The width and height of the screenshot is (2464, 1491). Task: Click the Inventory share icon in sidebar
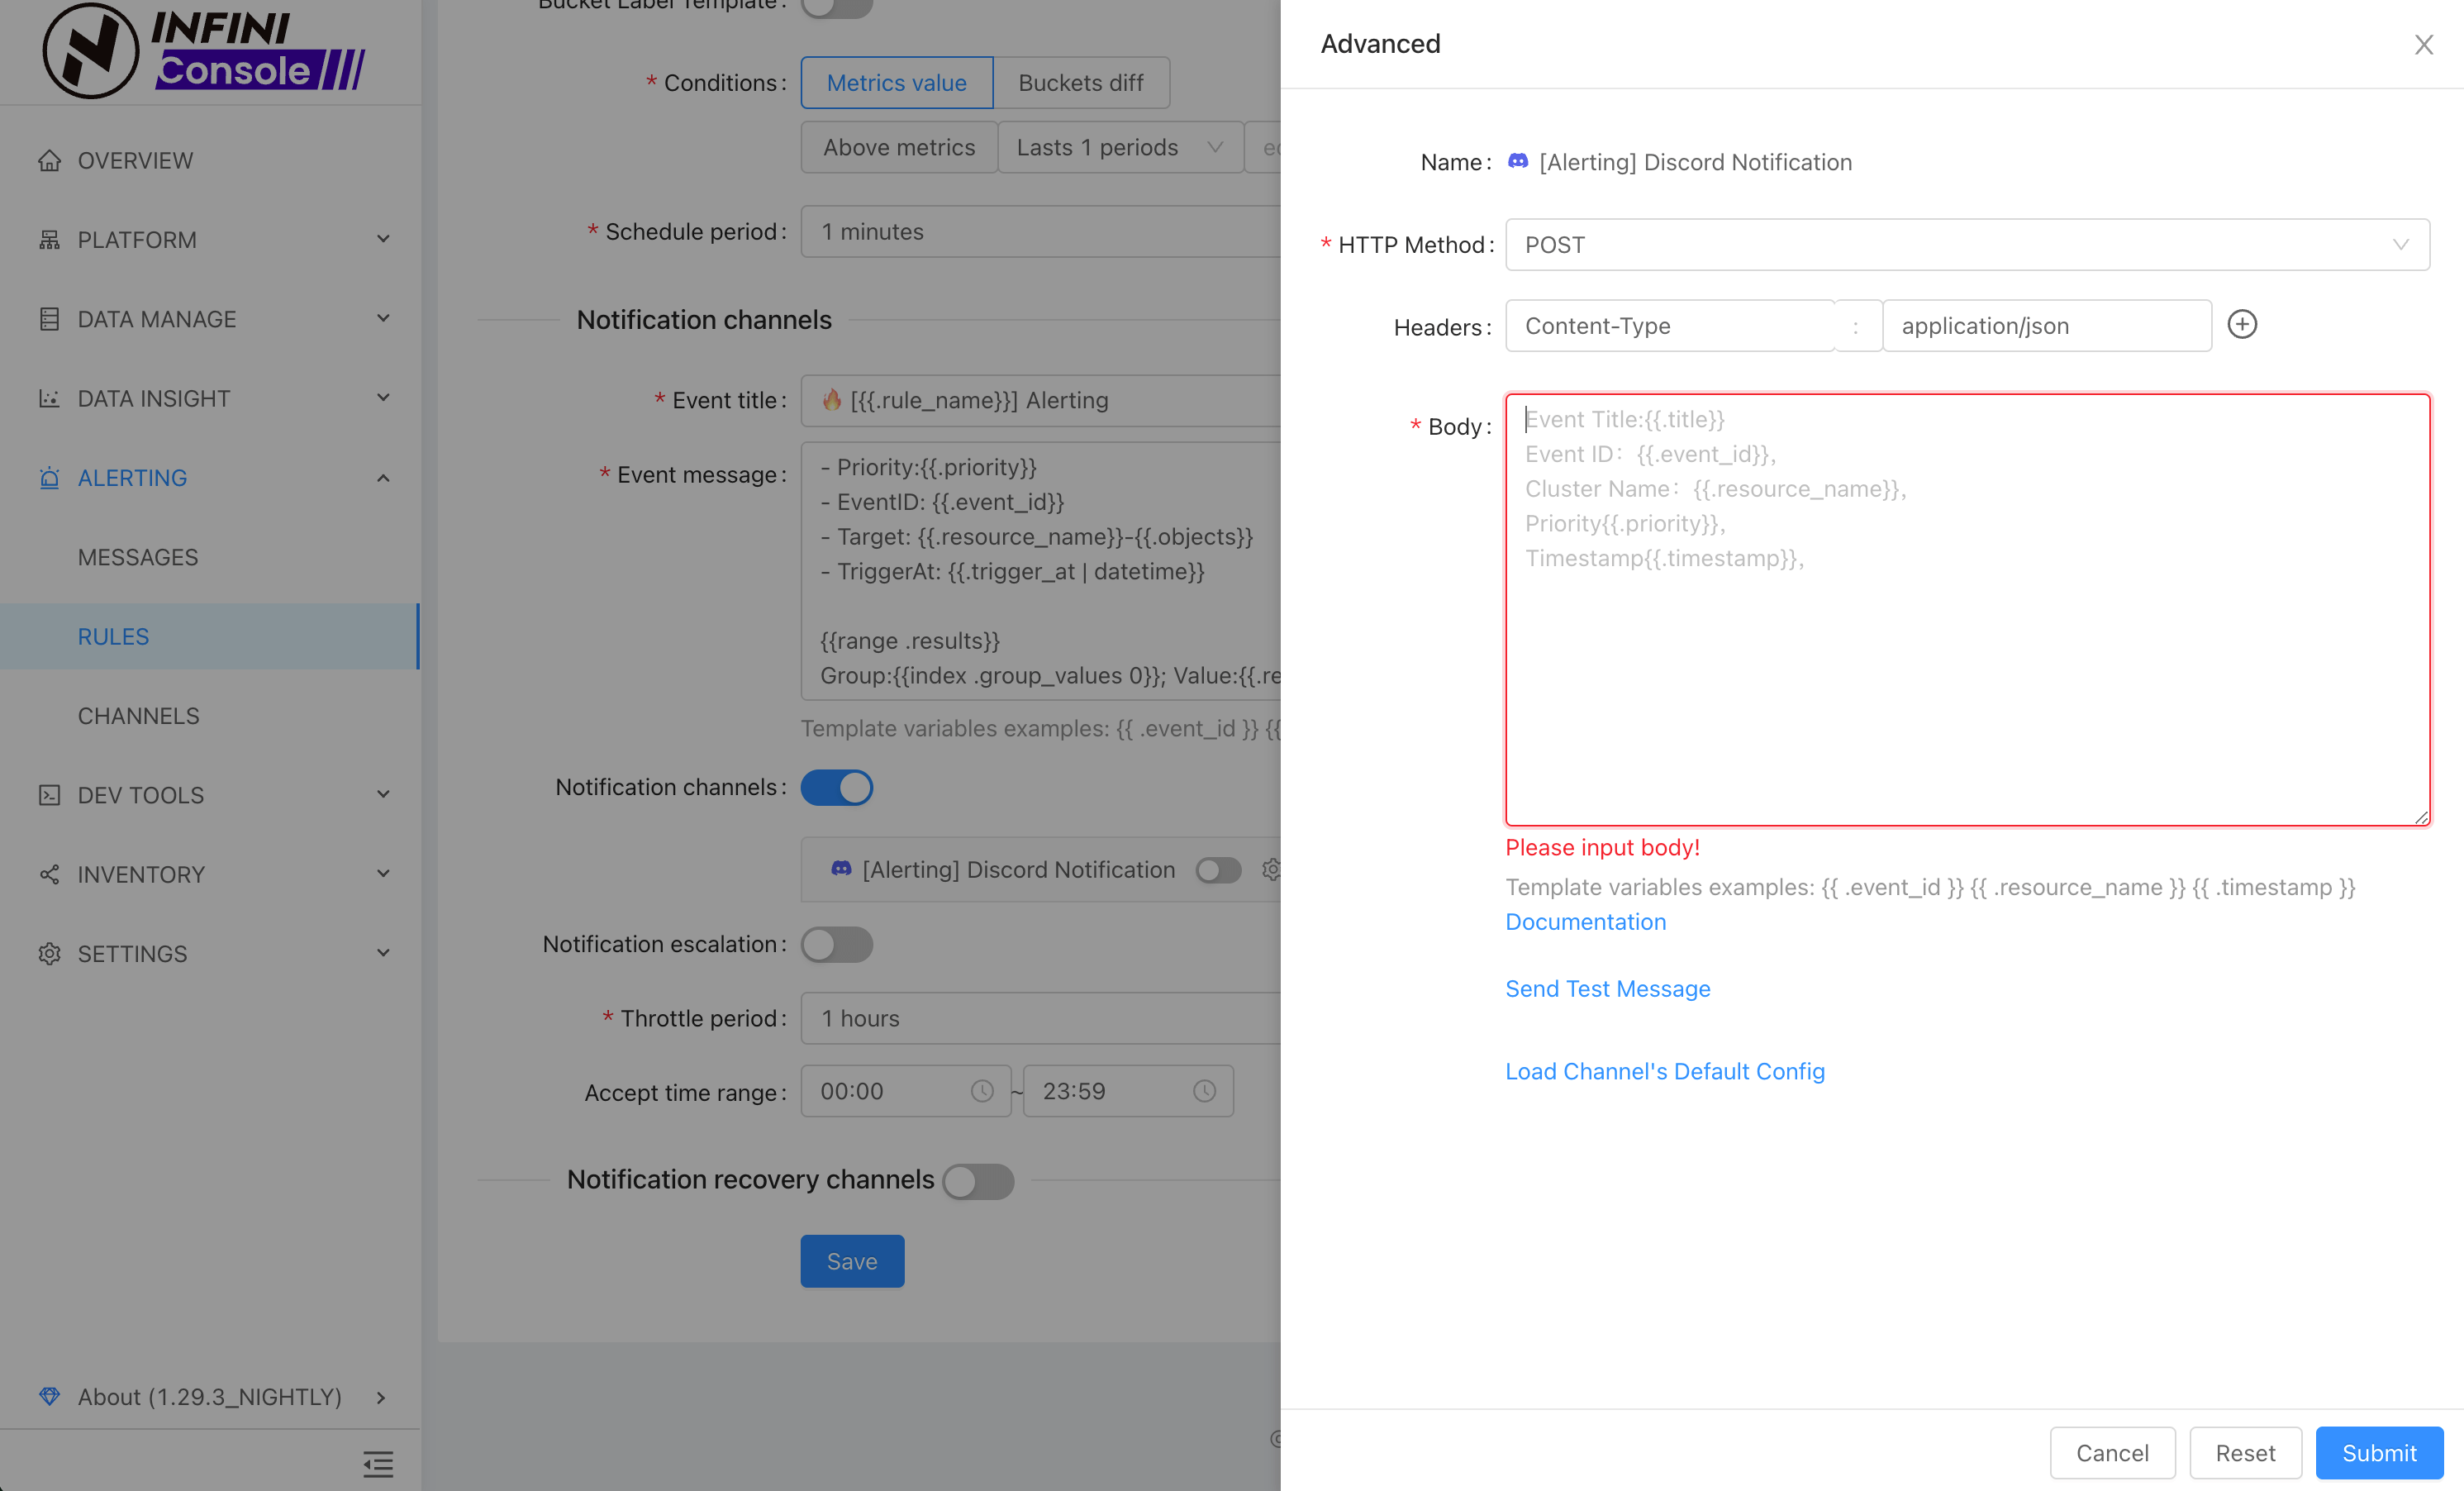pos(49,874)
